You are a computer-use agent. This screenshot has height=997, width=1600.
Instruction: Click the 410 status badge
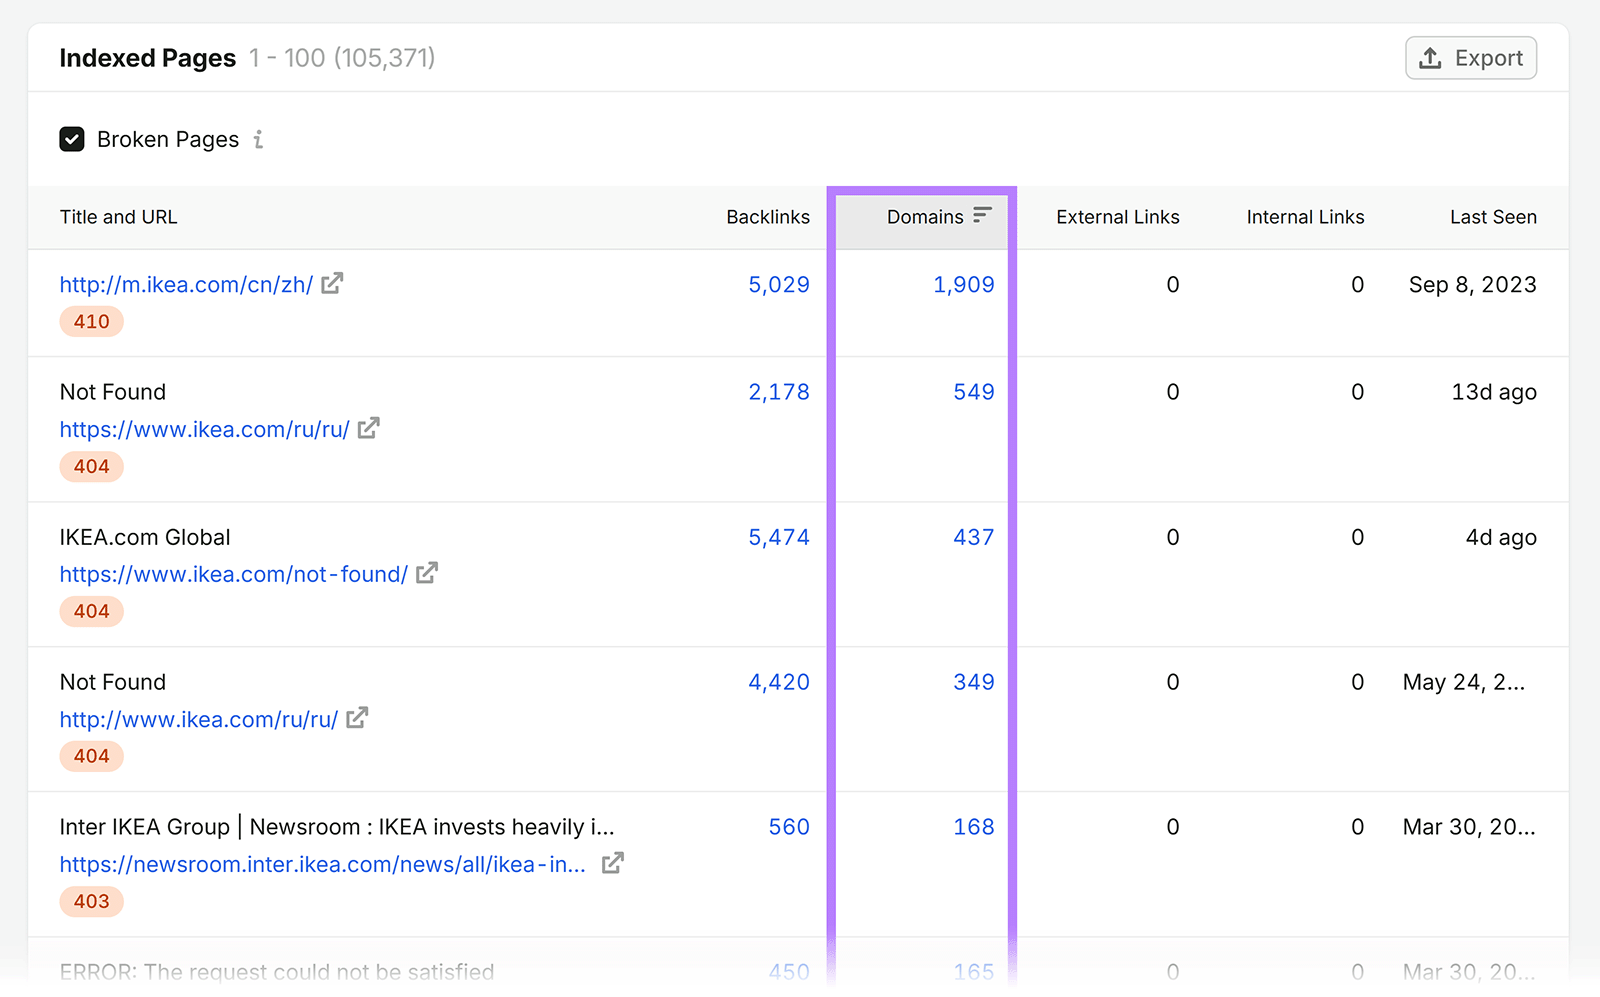click(91, 322)
